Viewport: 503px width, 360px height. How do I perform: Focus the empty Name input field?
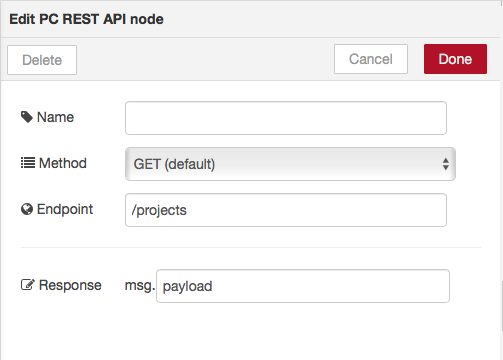(286, 118)
